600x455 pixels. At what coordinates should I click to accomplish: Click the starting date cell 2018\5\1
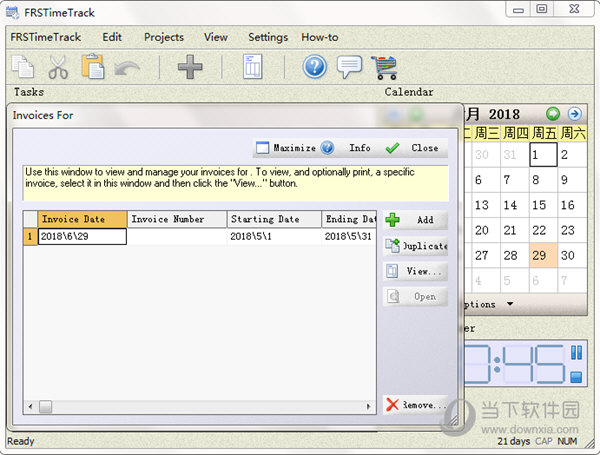(274, 236)
